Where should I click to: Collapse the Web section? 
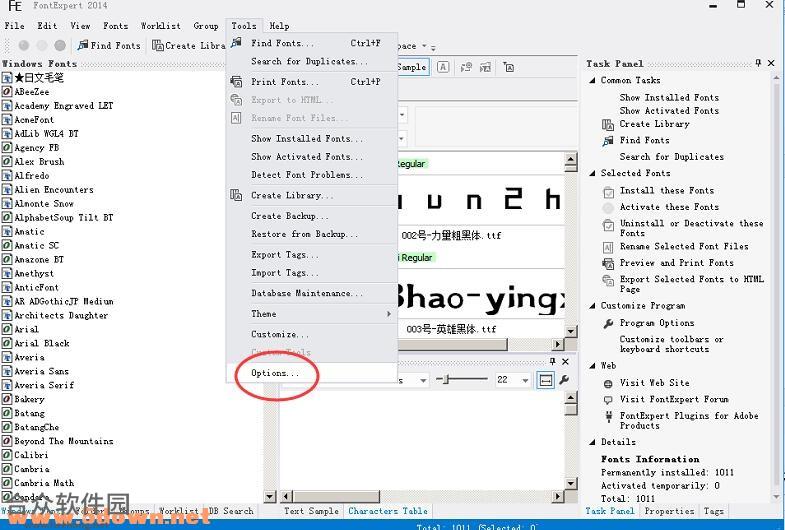592,366
